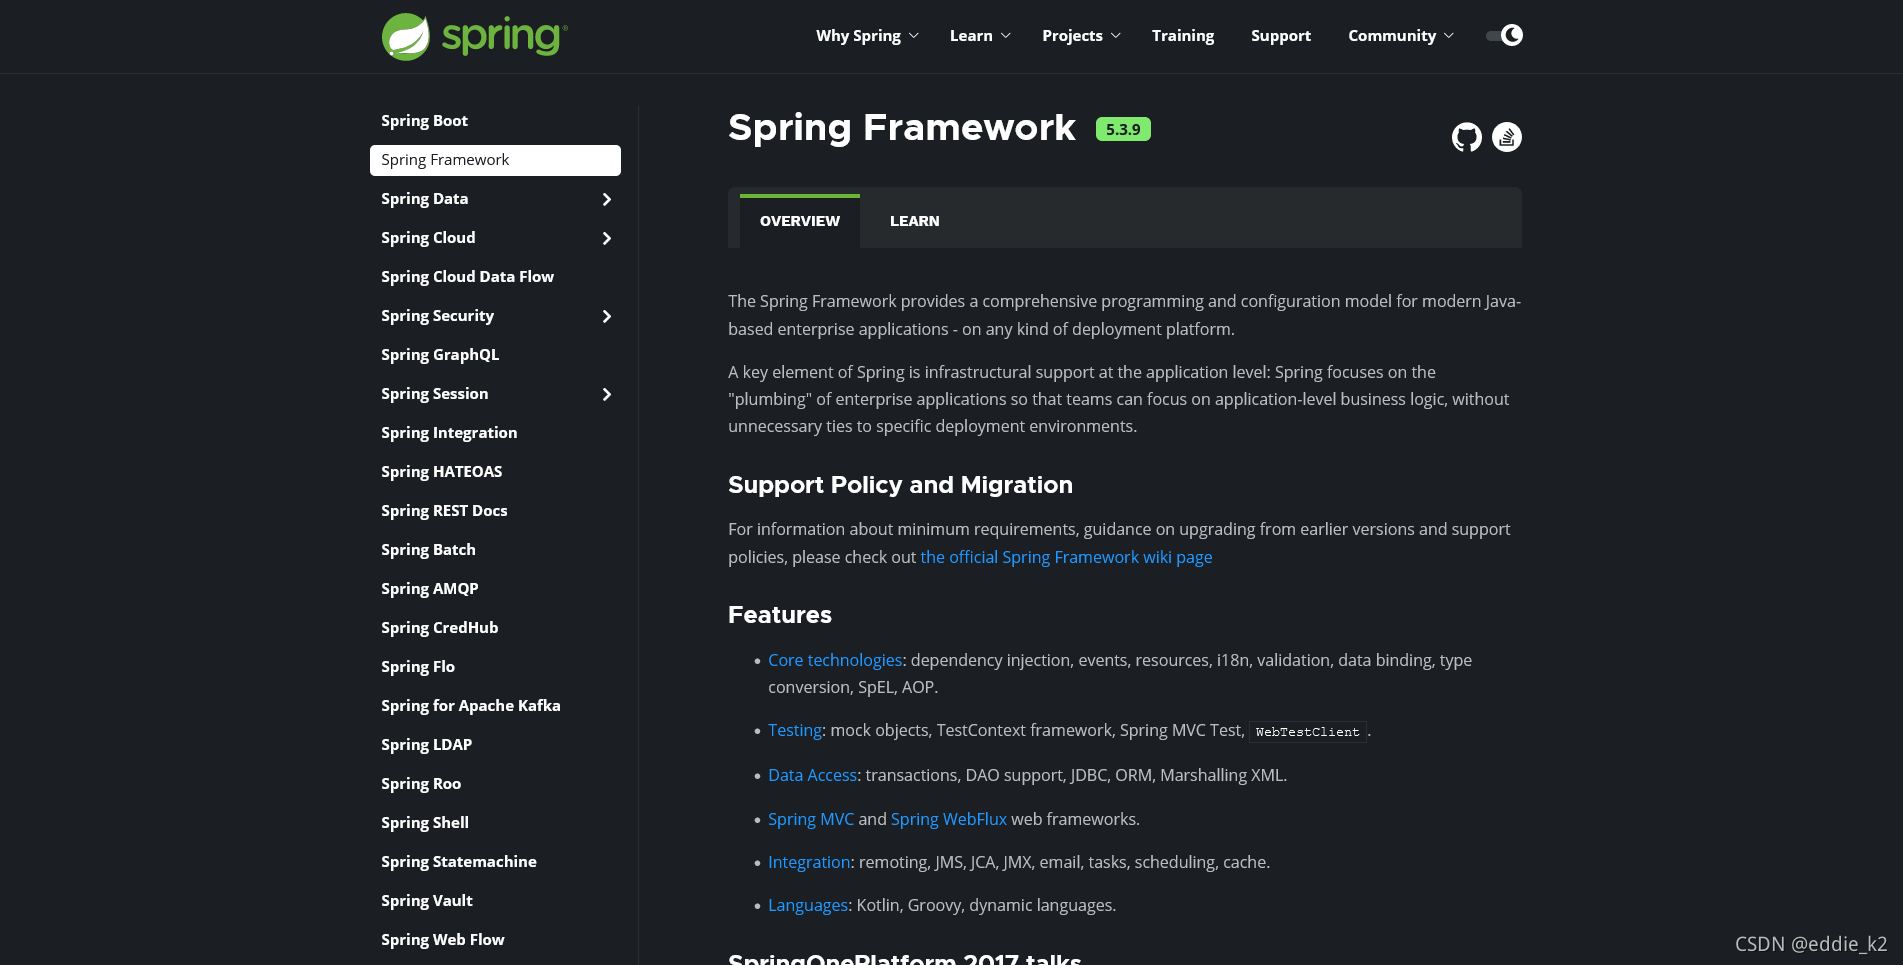Open Spring Web Flow project
Image resolution: width=1903 pixels, height=965 pixels.
443,940
